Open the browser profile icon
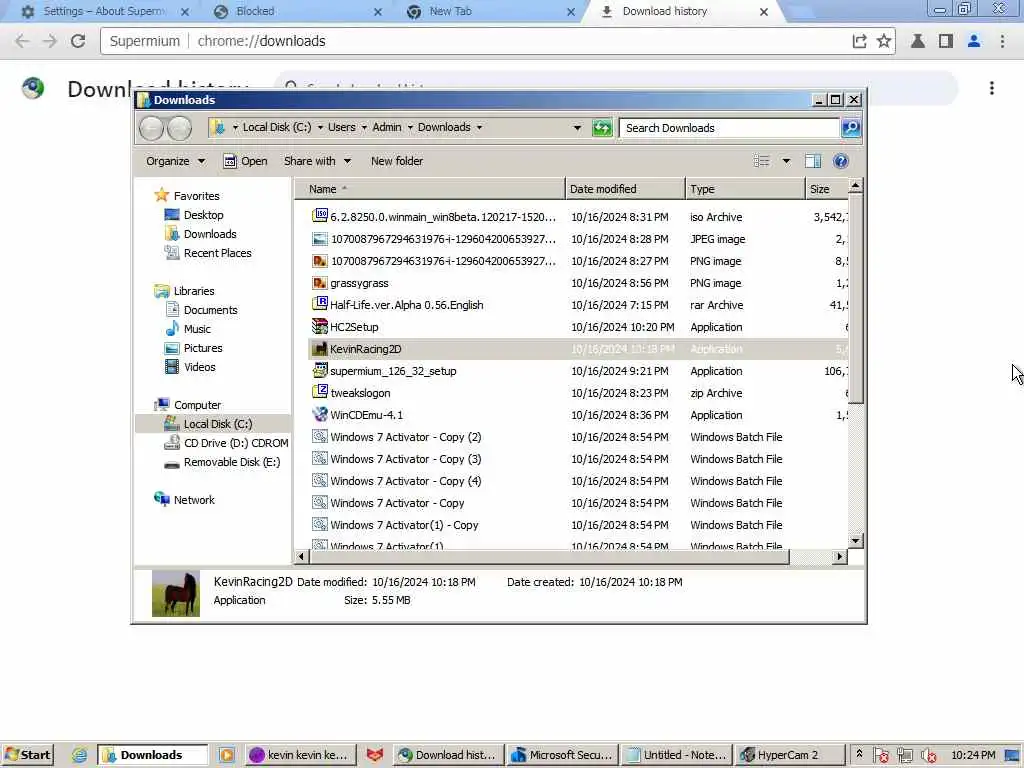The height and width of the screenshot is (768, 1024). pos(974,41)
